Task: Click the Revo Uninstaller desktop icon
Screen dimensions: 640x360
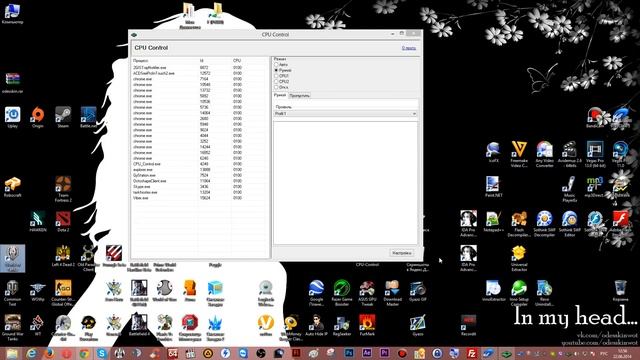Action: (544, 293)
